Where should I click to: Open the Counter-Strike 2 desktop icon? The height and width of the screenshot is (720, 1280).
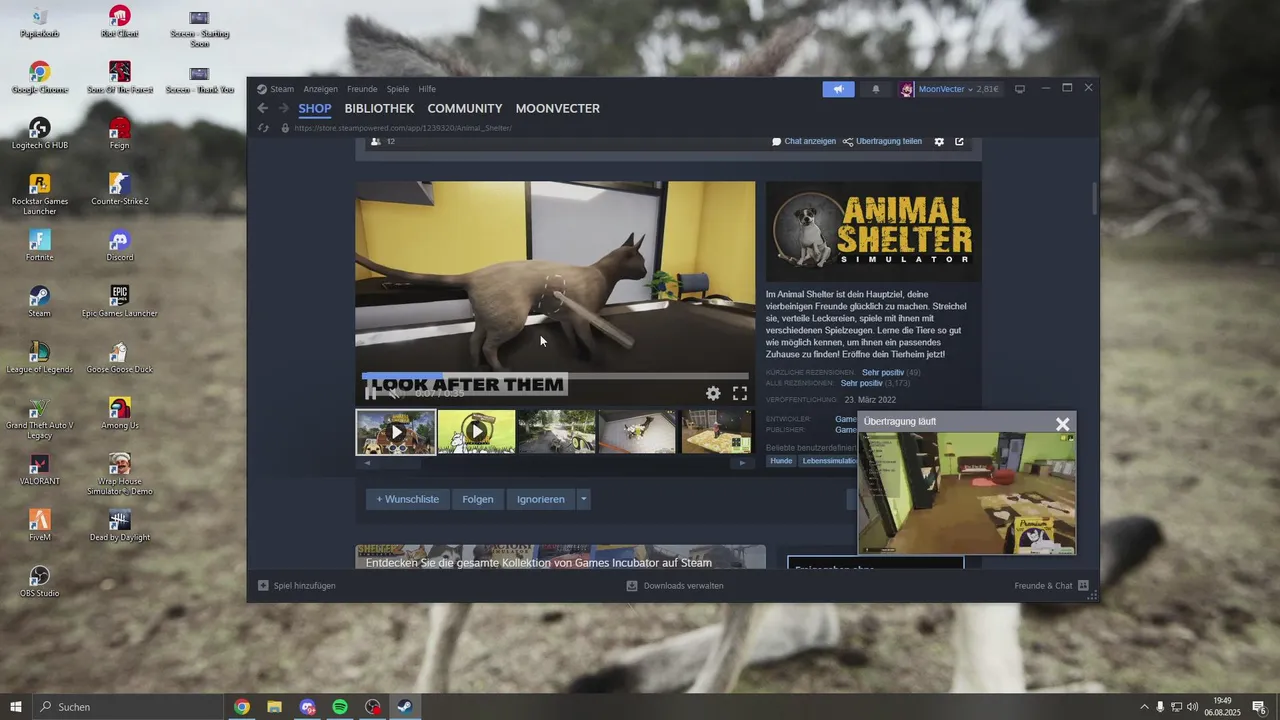coord(119,190)
